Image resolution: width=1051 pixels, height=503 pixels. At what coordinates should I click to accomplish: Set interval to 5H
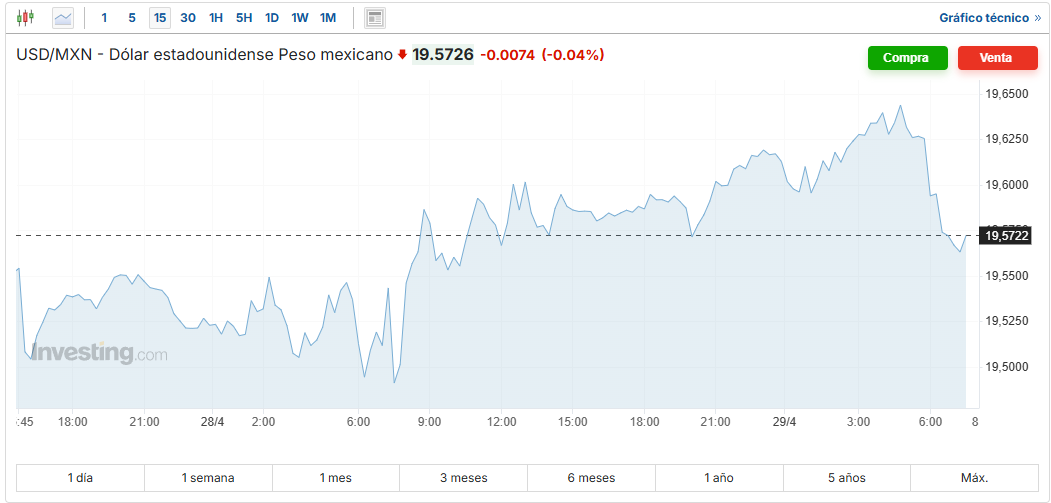point(244,18)
